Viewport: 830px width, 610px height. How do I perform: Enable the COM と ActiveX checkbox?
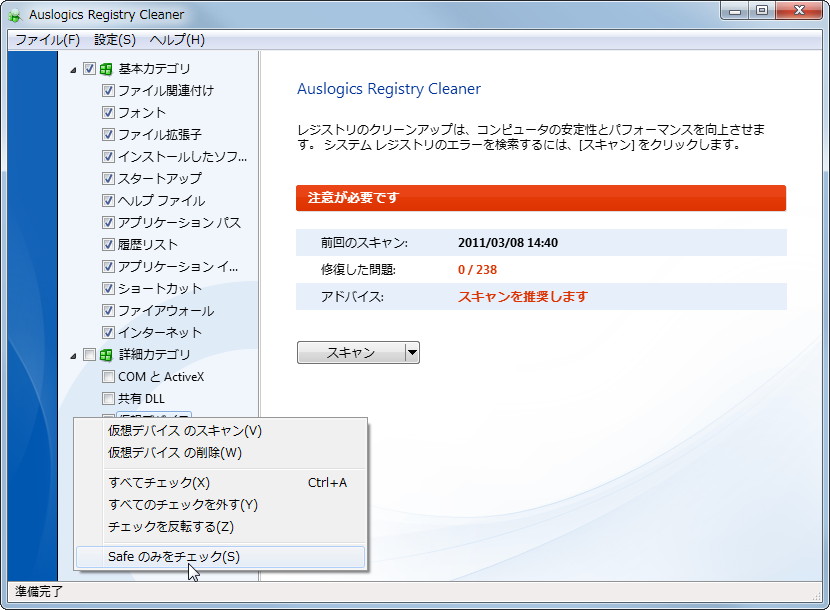click(107, 376)
